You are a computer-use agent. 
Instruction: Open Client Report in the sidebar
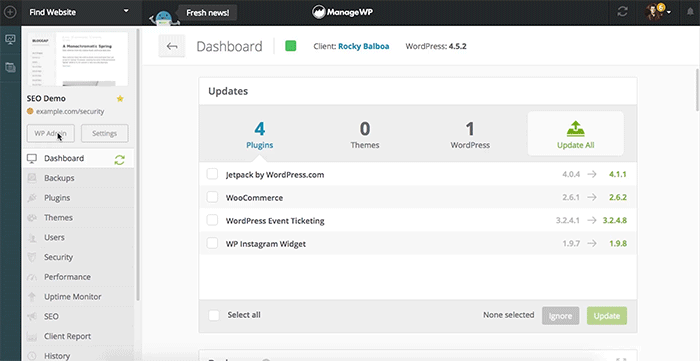(78, 336)
